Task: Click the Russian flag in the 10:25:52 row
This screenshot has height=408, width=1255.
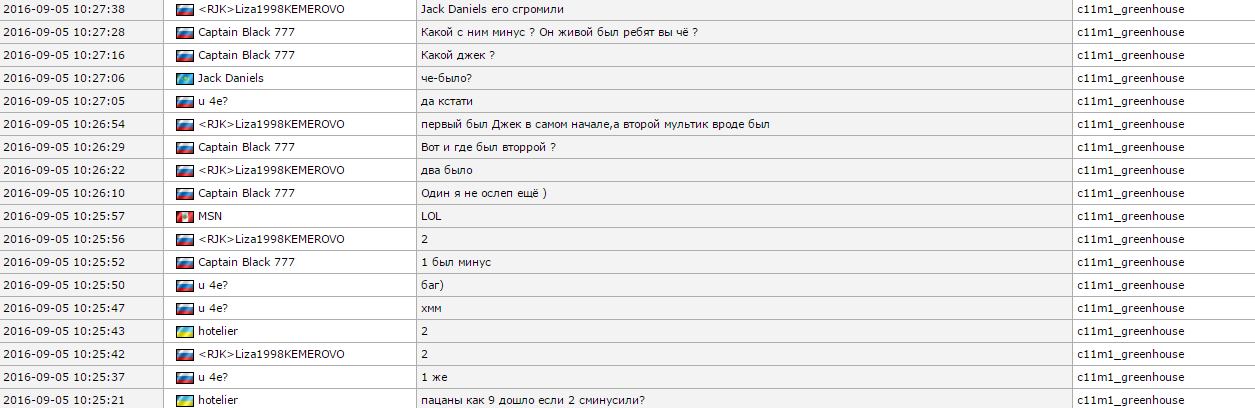Action: click(x=184, y=262)
